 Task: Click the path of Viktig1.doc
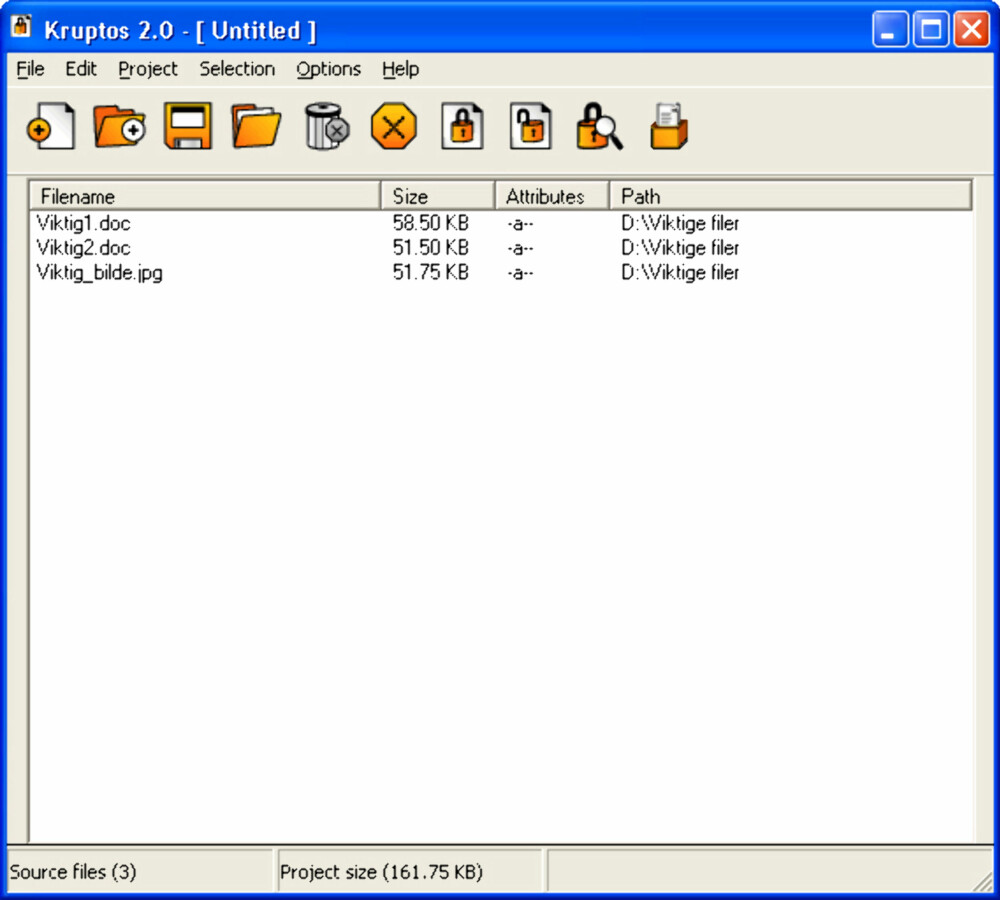[x=680, y=223]
